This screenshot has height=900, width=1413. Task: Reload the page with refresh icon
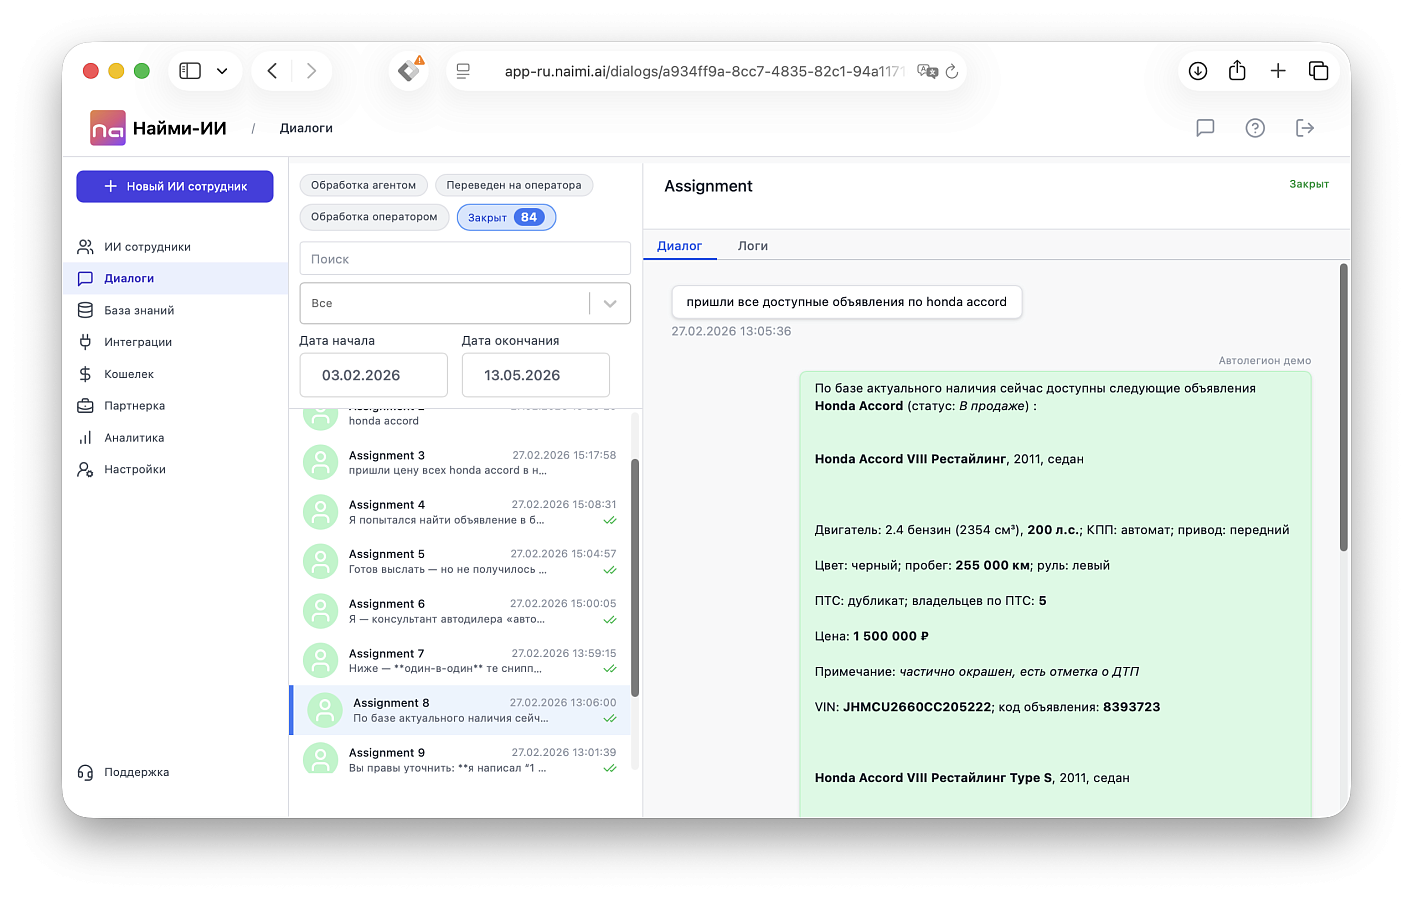point(952,71)
